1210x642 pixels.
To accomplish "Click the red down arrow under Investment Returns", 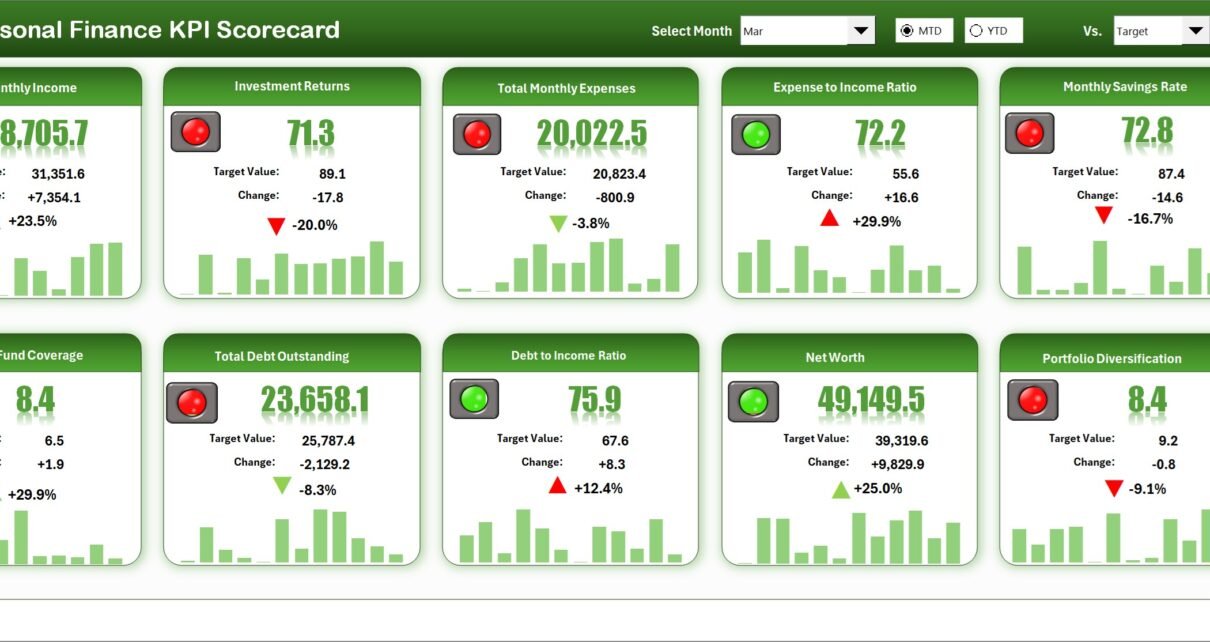I will click(276, 226).
